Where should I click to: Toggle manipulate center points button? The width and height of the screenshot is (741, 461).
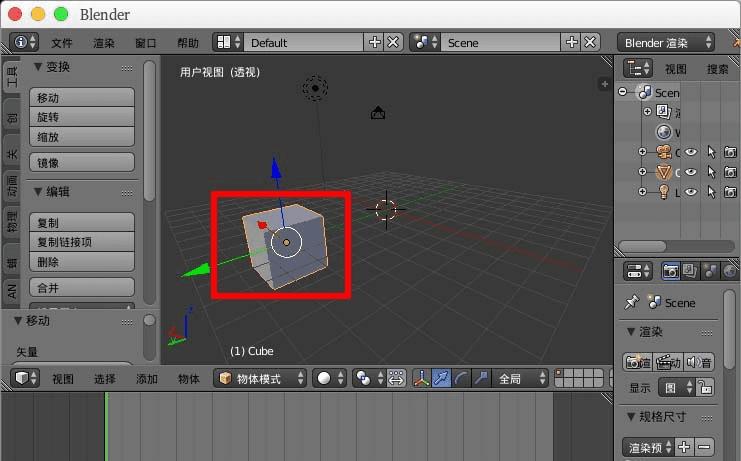click(x=396, y=378)
